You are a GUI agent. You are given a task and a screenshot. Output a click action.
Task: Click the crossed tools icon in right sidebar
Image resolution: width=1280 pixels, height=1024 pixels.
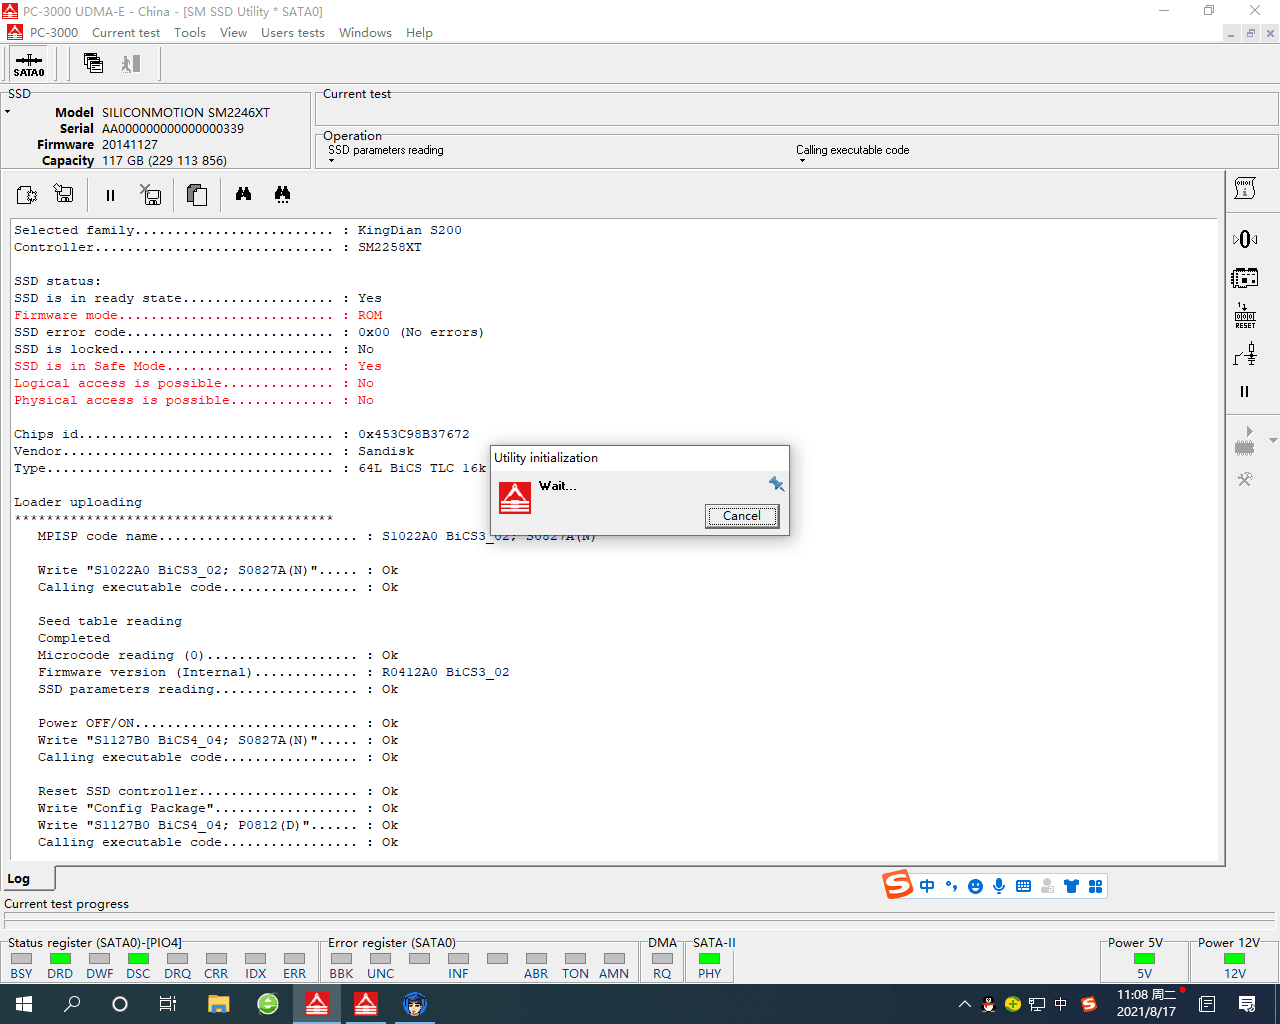1245,480
